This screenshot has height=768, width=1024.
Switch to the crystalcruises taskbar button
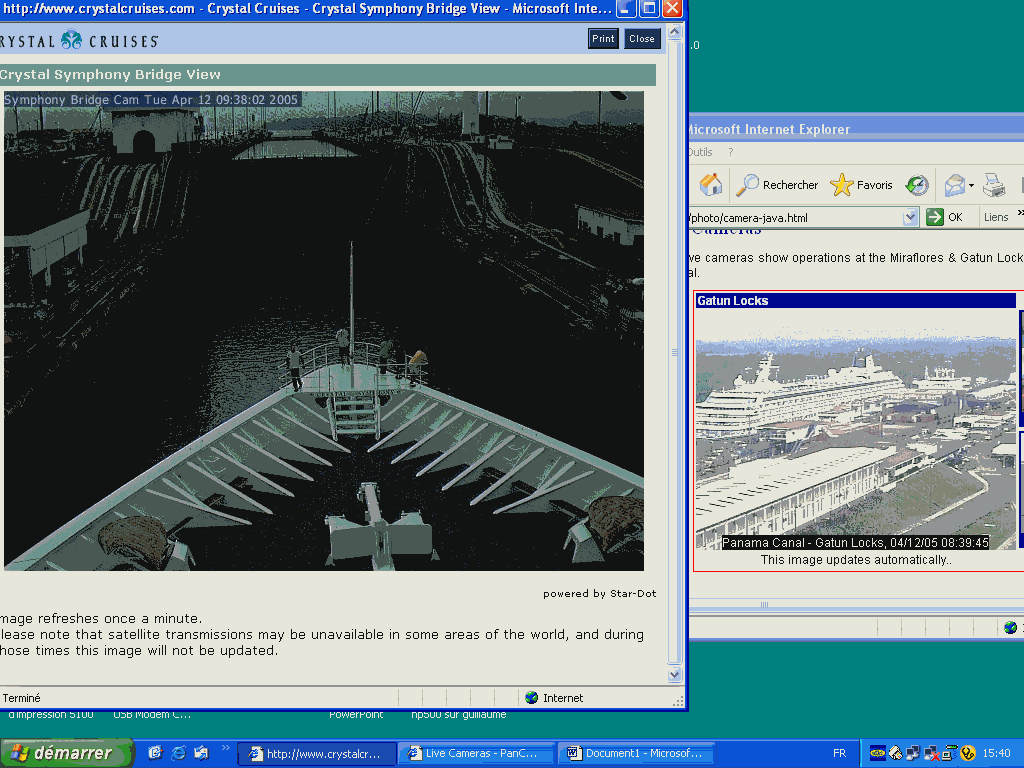tap(316, 754)
